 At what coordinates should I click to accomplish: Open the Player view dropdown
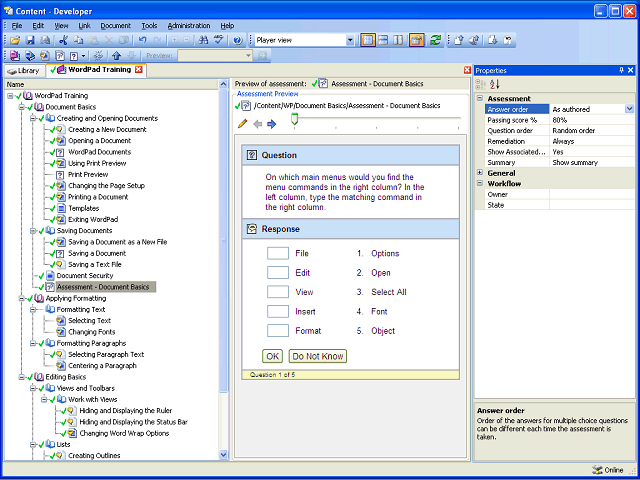pyautogui.click(x=350, y=40)
